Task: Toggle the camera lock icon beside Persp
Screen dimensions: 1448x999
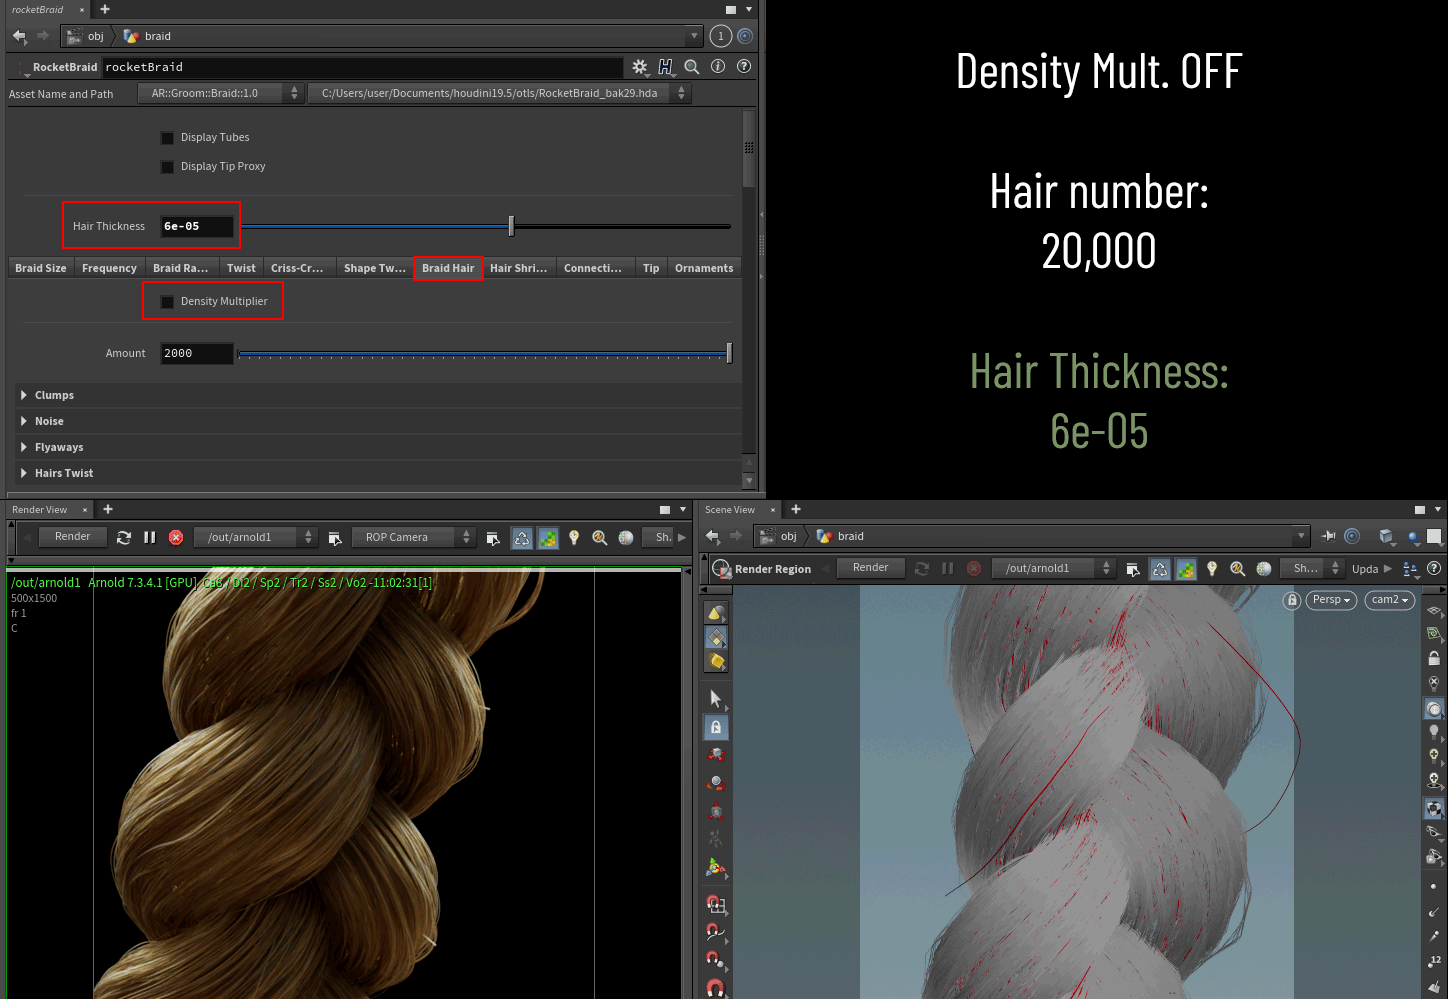Action: tap(1292, 600)
